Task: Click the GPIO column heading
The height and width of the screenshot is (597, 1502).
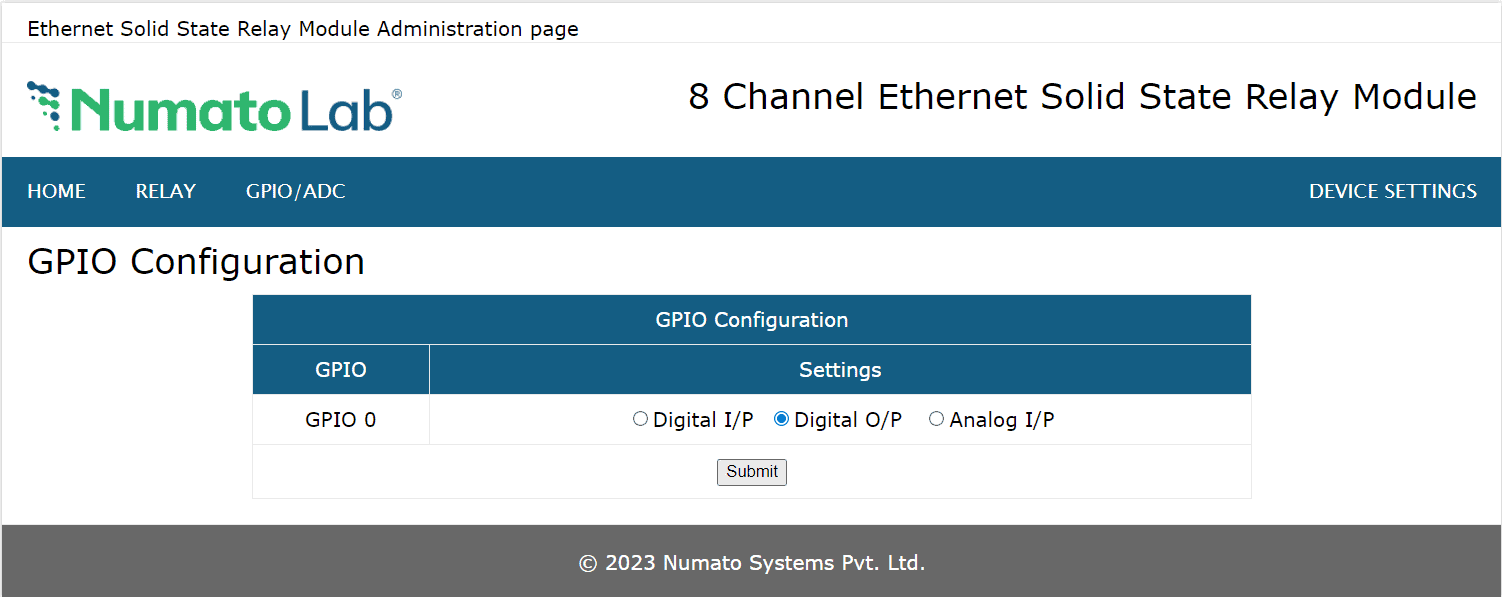Action: 340,369
